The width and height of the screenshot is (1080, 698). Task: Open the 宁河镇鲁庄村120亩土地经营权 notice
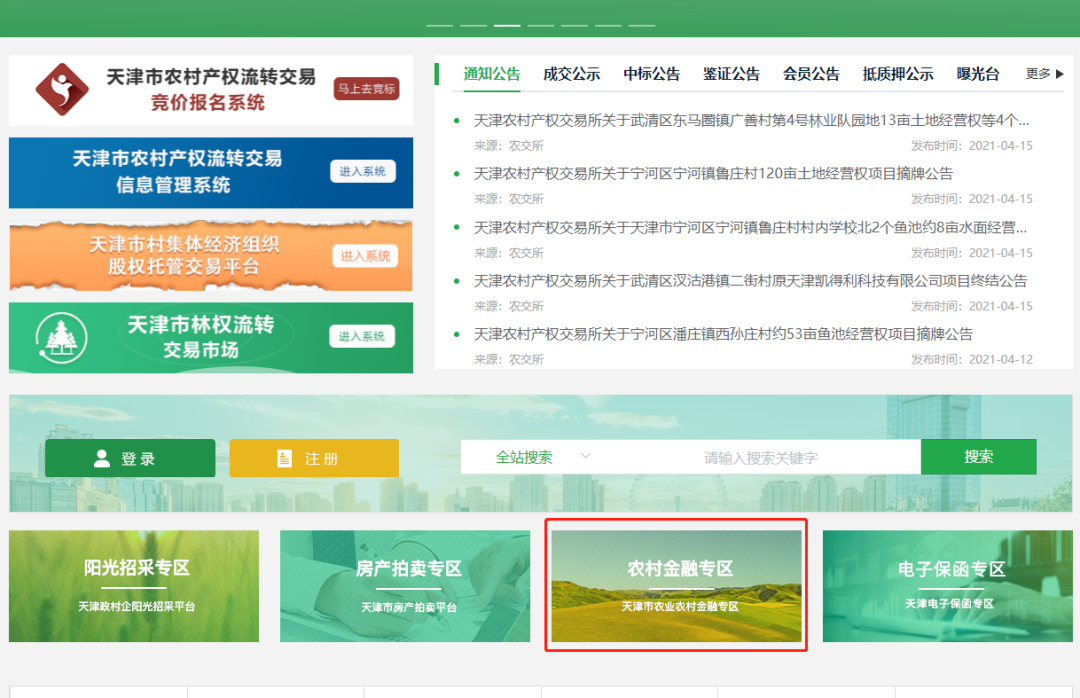tap(713, 174)
